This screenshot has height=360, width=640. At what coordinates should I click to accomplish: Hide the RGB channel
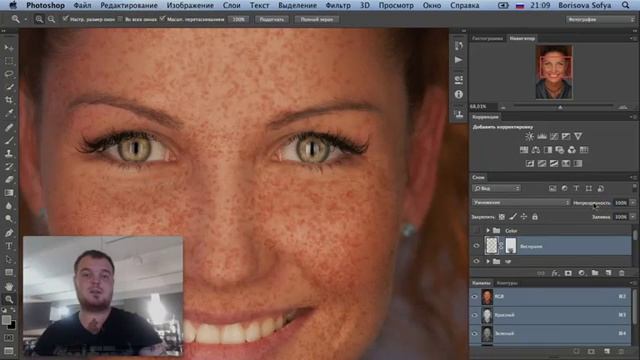pos(475,297)
